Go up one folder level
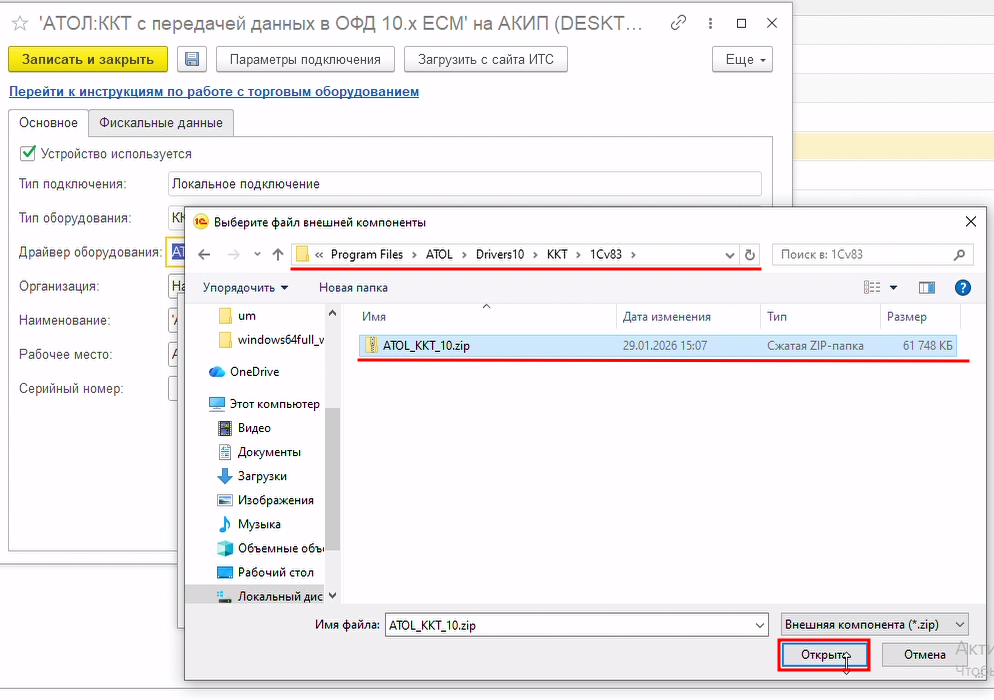This screenshot has height=700, width=994. click(278, 255)
